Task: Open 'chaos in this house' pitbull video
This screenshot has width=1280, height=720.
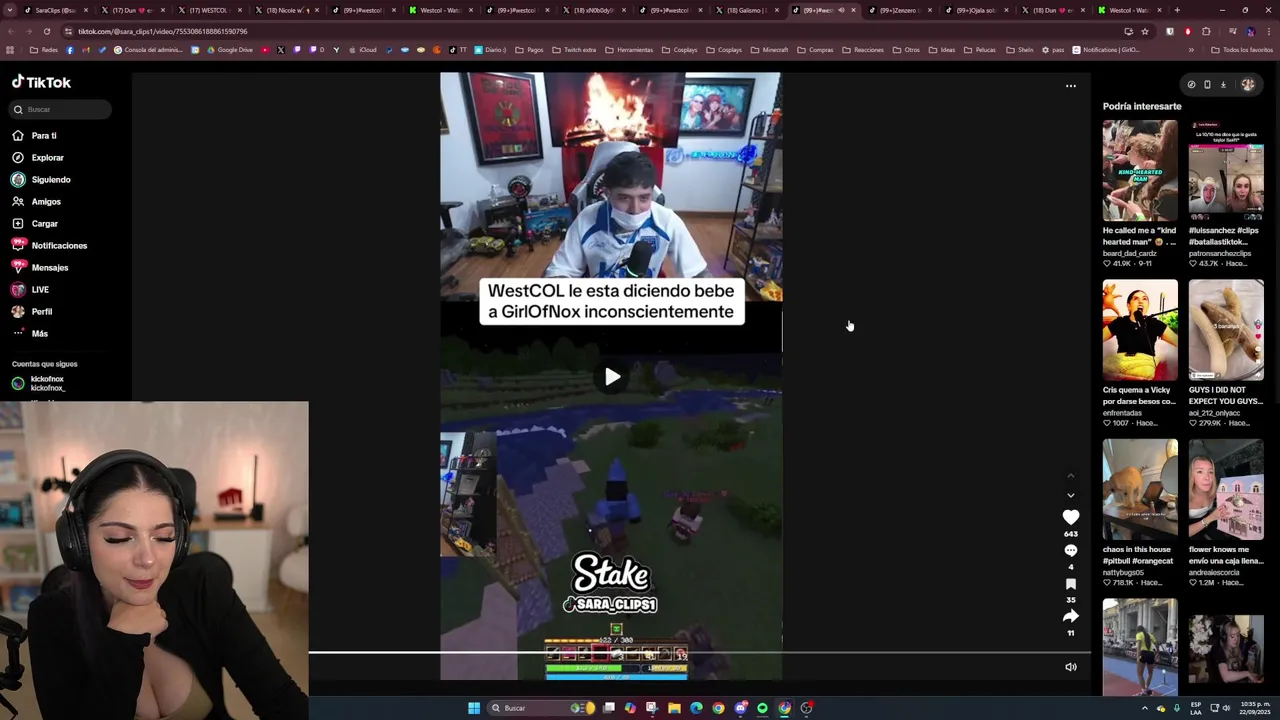Action: pyautogui.click(x=1140, y=490)
